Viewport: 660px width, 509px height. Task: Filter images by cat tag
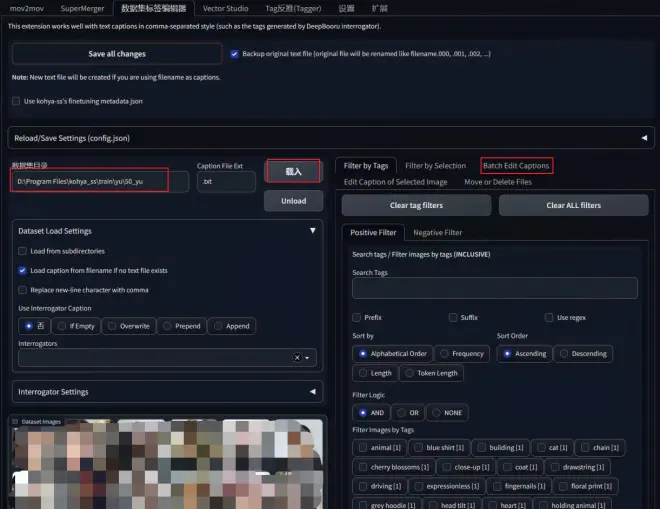point(552,448)
